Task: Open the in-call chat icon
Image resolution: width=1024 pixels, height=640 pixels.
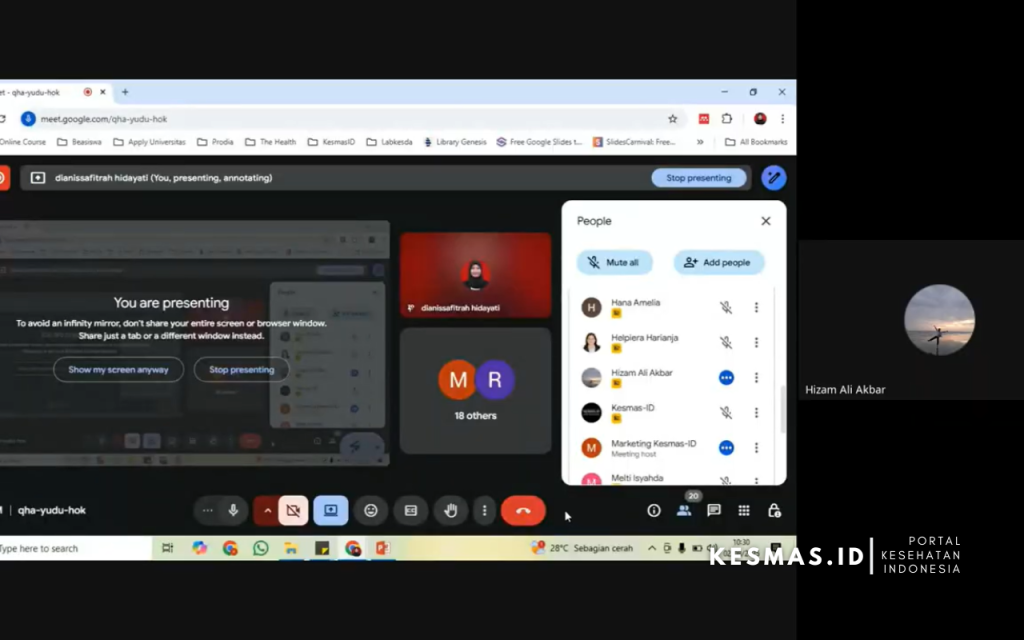Action: click(x=714, y=510)
